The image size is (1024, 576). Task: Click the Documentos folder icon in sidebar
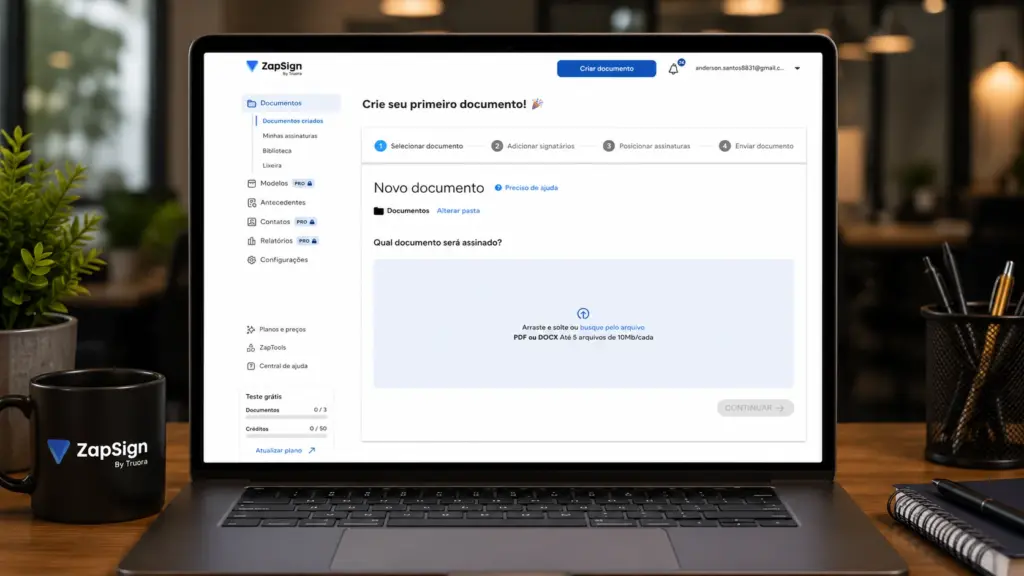point(251,103)
